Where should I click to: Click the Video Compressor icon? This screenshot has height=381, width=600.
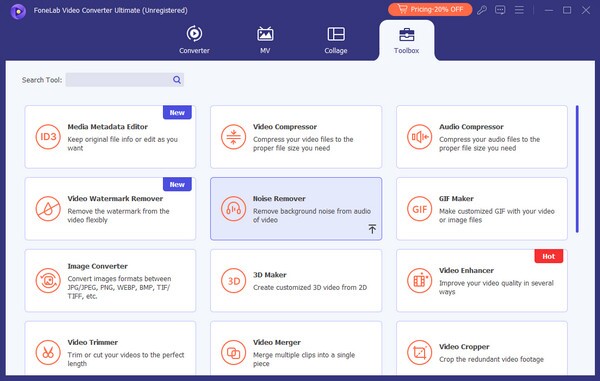[x=233, y=137]
